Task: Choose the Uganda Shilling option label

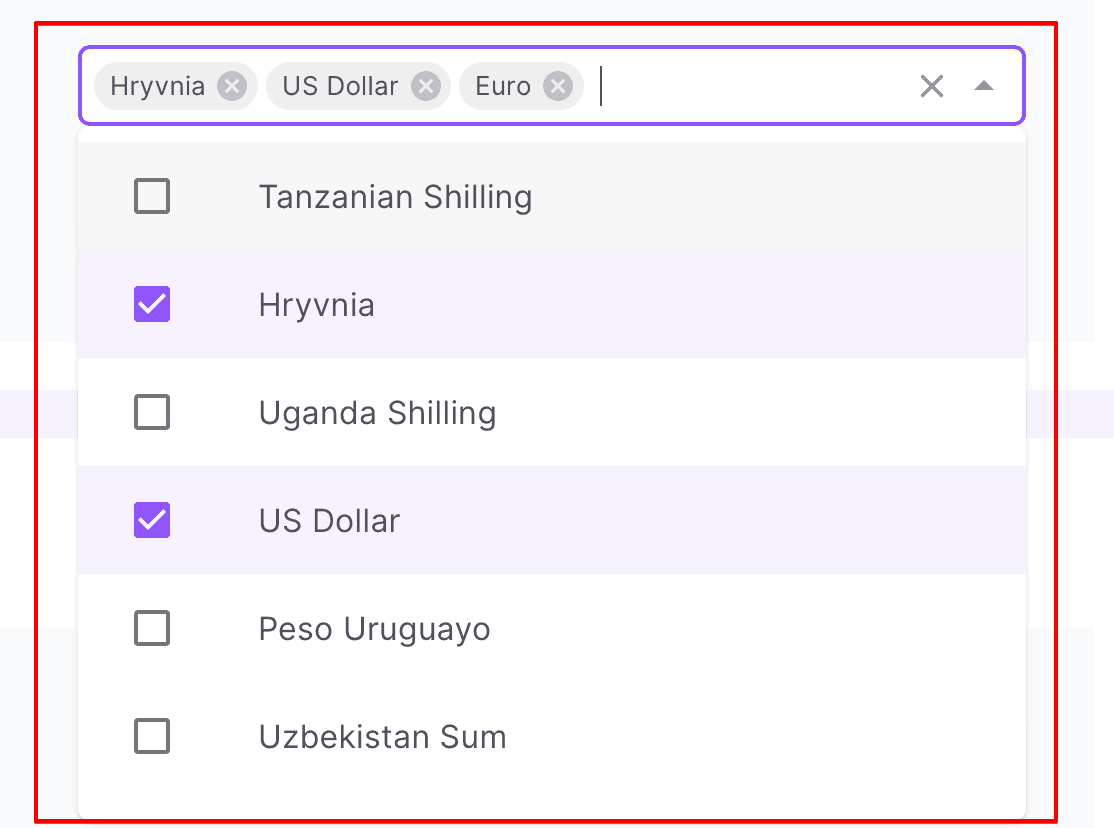Action: click(377, 413)
